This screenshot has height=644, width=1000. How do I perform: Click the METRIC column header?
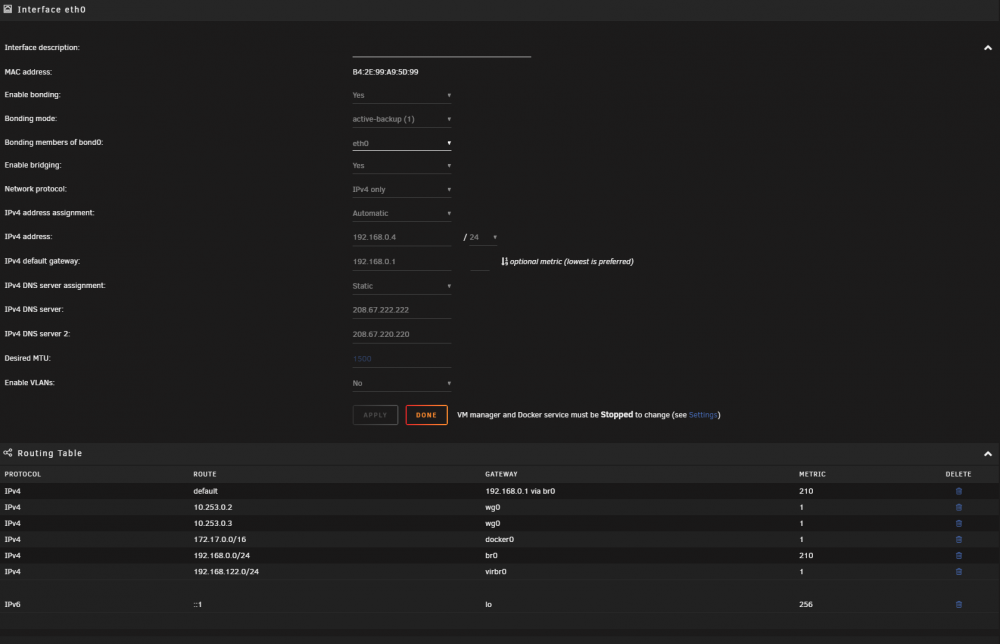coord(812,474)
